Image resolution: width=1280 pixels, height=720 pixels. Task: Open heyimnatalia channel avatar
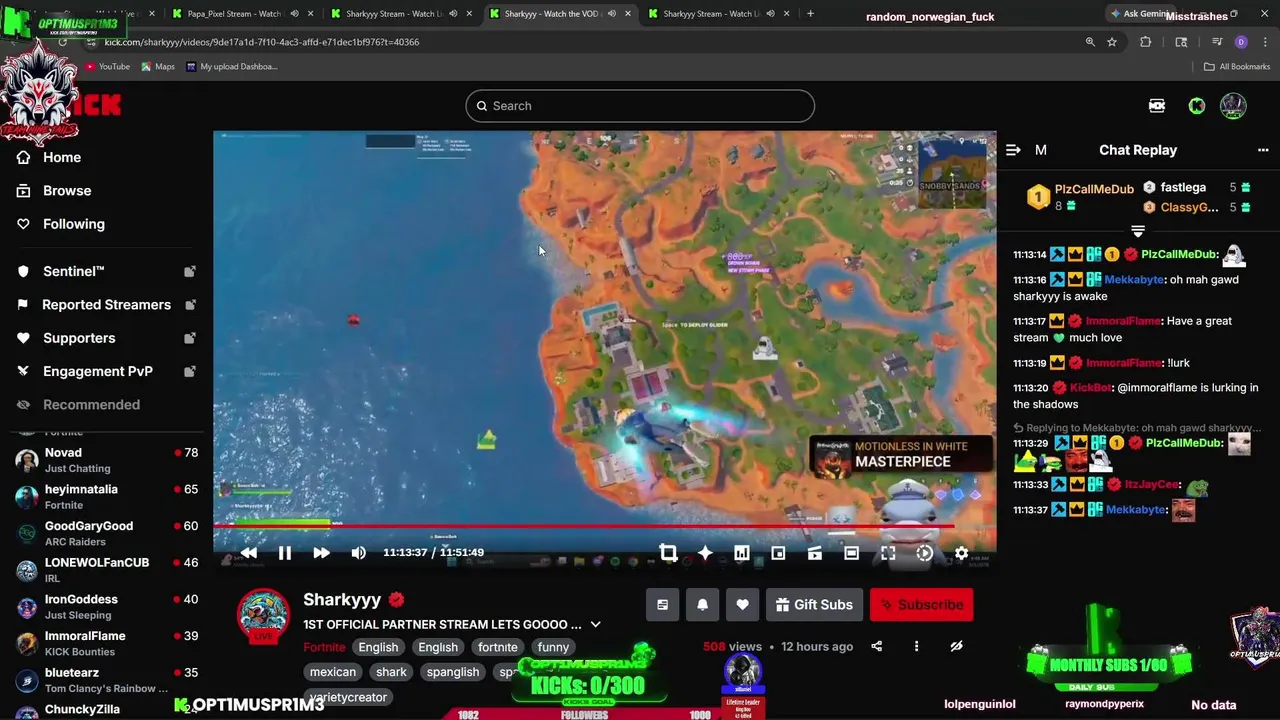[x=27, y=497]
